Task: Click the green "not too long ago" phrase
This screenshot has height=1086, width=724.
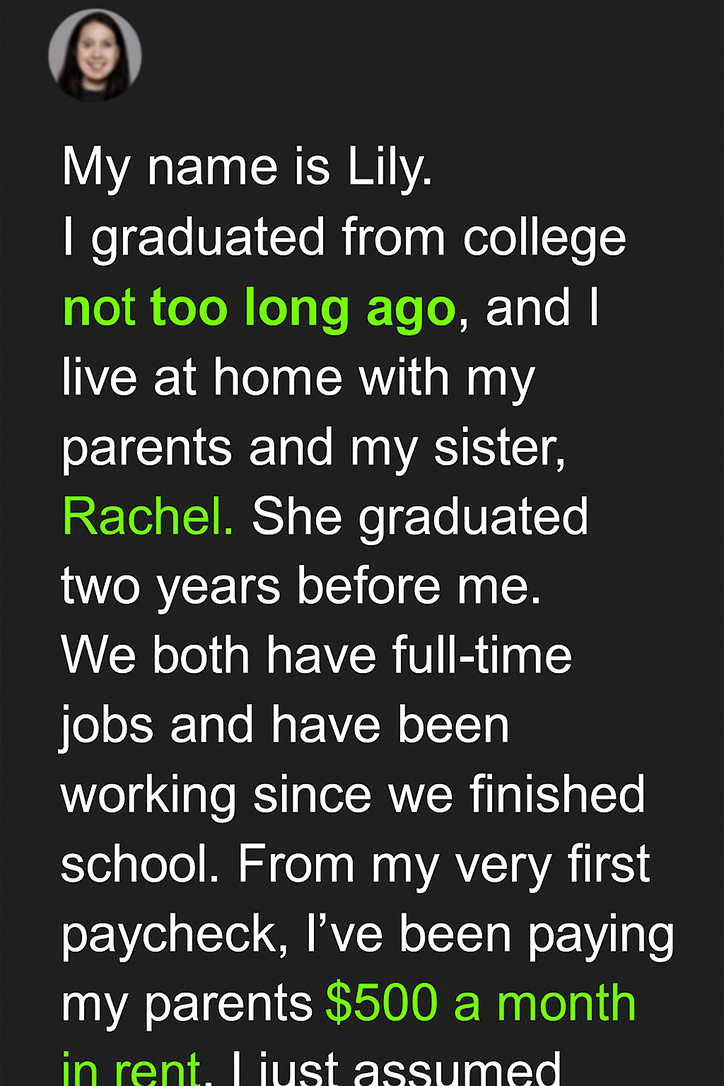Action: pyautogui.click(x=259, y=309)
